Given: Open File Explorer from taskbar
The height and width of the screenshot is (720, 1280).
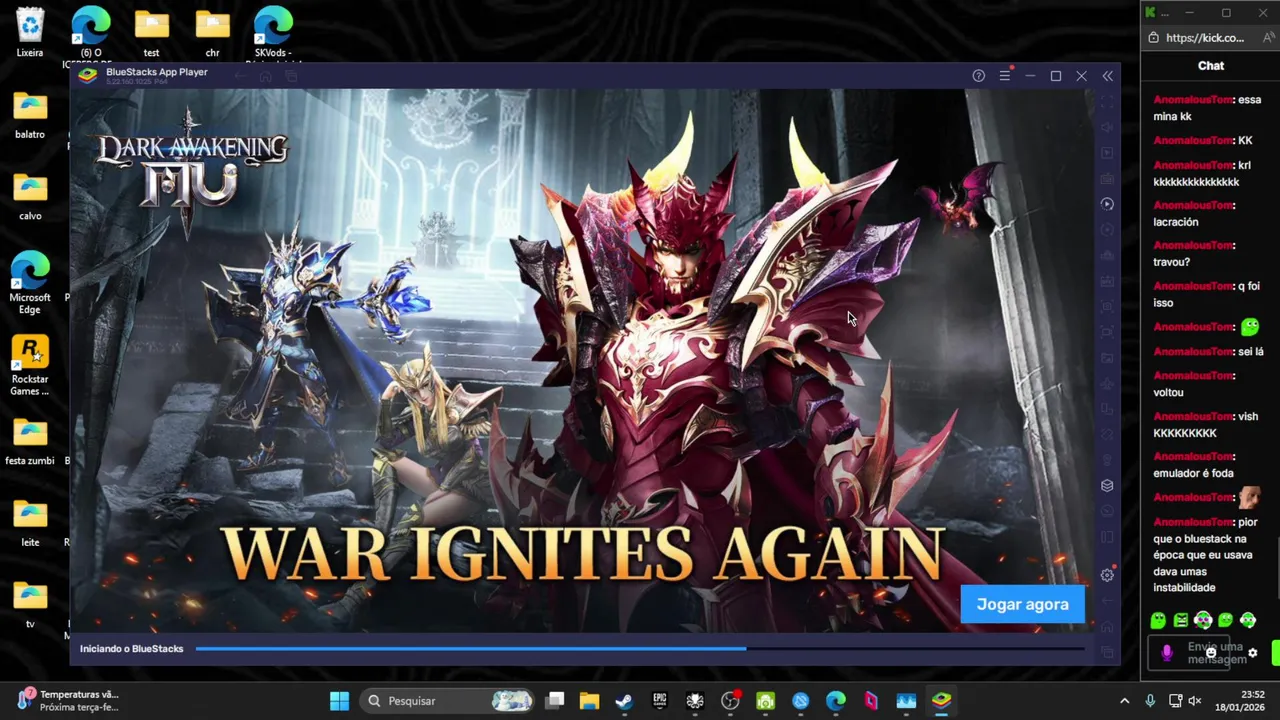Looking at the screenshot, I should click(589, 701).
